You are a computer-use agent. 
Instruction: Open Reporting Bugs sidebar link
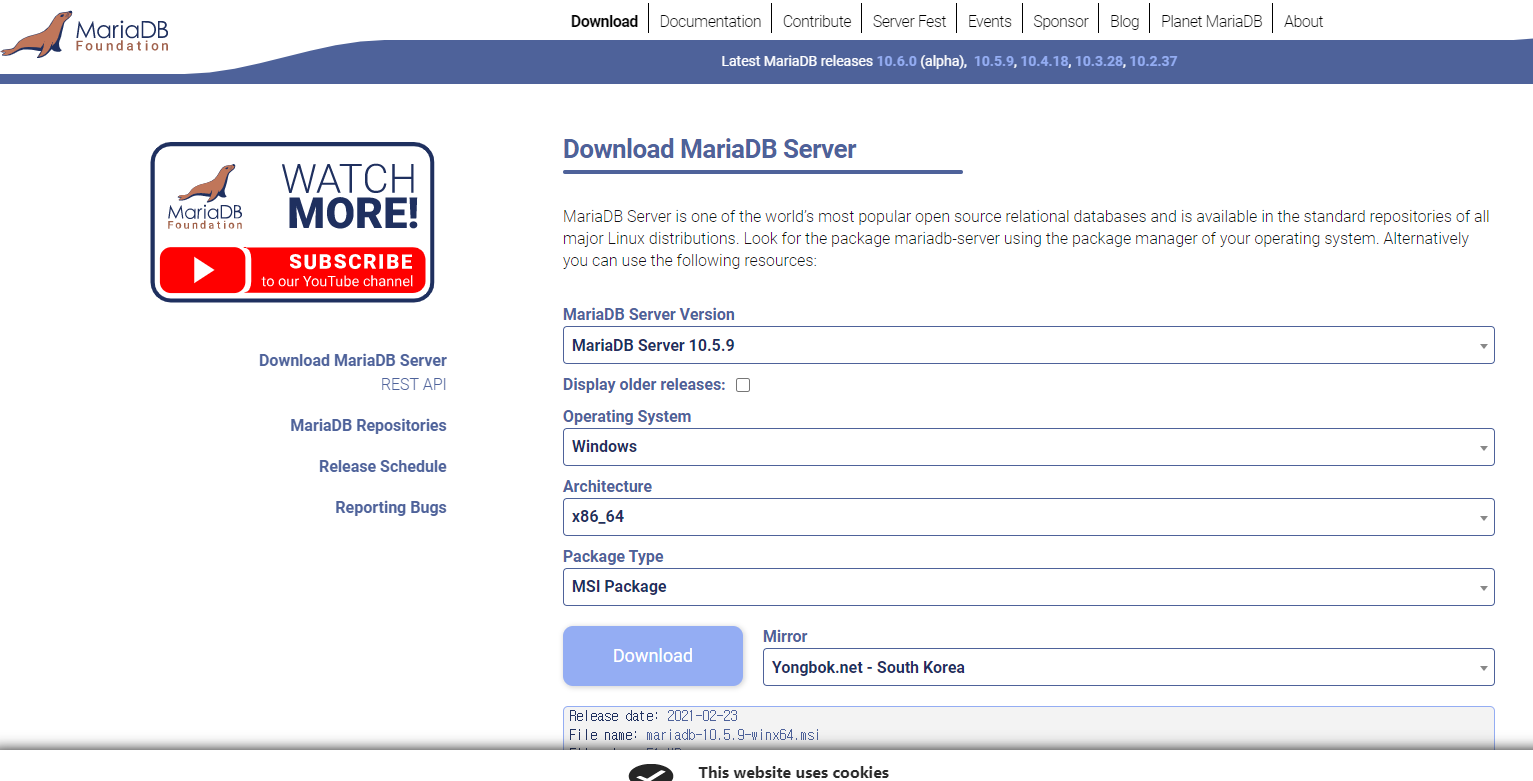(x=391, y=507)
